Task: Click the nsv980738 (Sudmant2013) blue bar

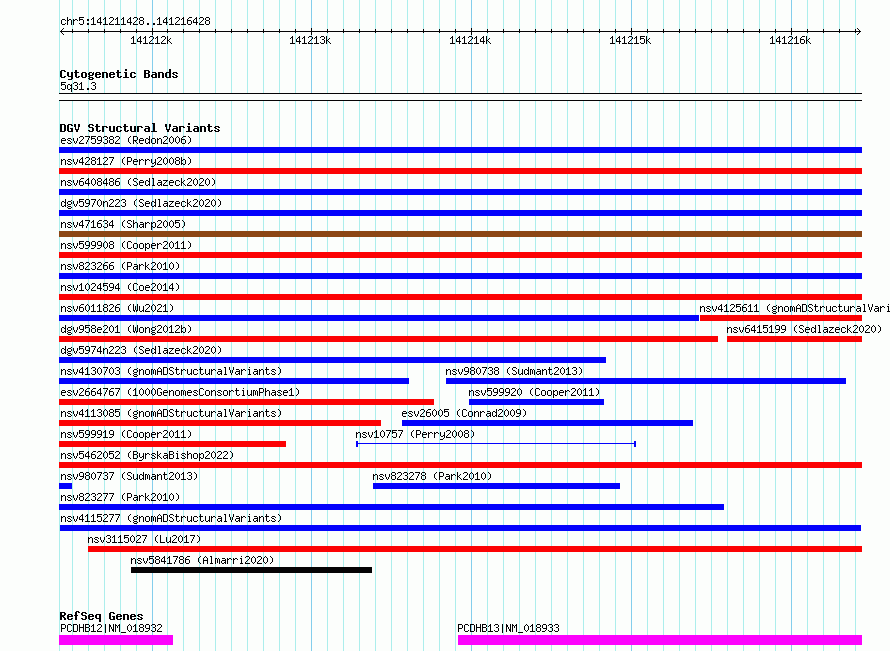Action: (646, 381)
